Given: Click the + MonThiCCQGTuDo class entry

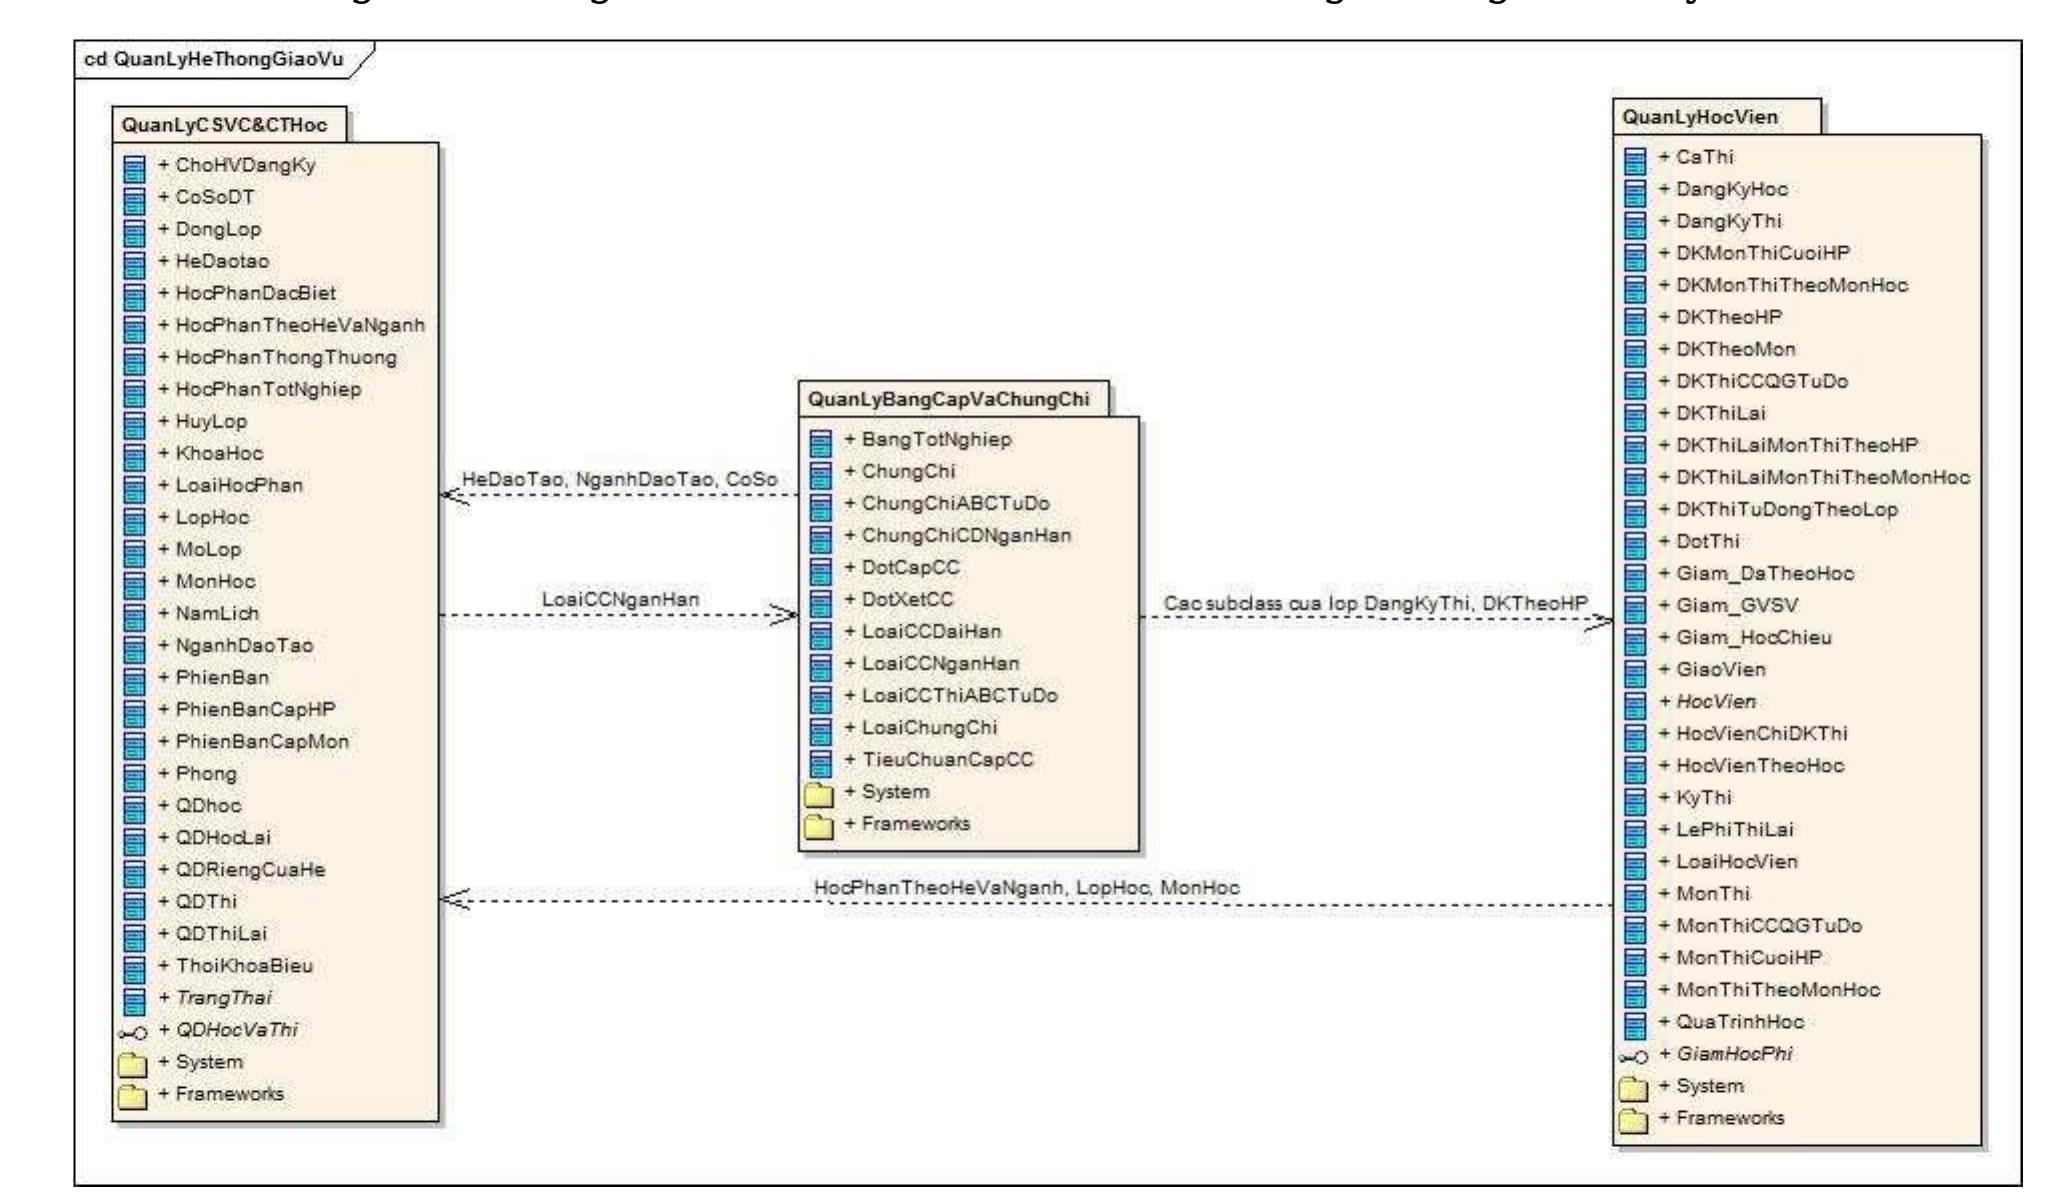Looking at the screenshot, I should [x=1760, y=925].
